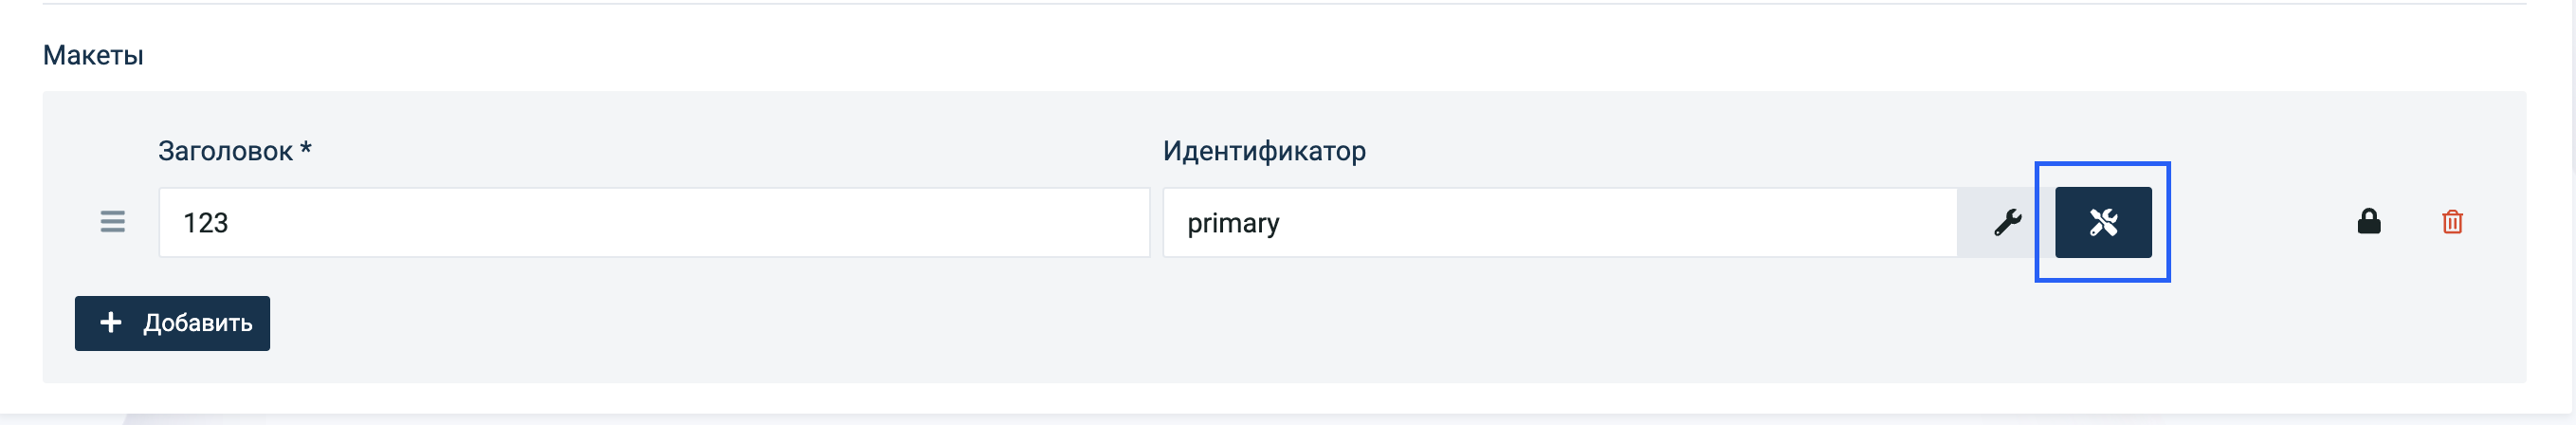Screen dimensions: 2576x425
Task: Click the Идентификатор field label
Action: click(x=1264, y=151)
